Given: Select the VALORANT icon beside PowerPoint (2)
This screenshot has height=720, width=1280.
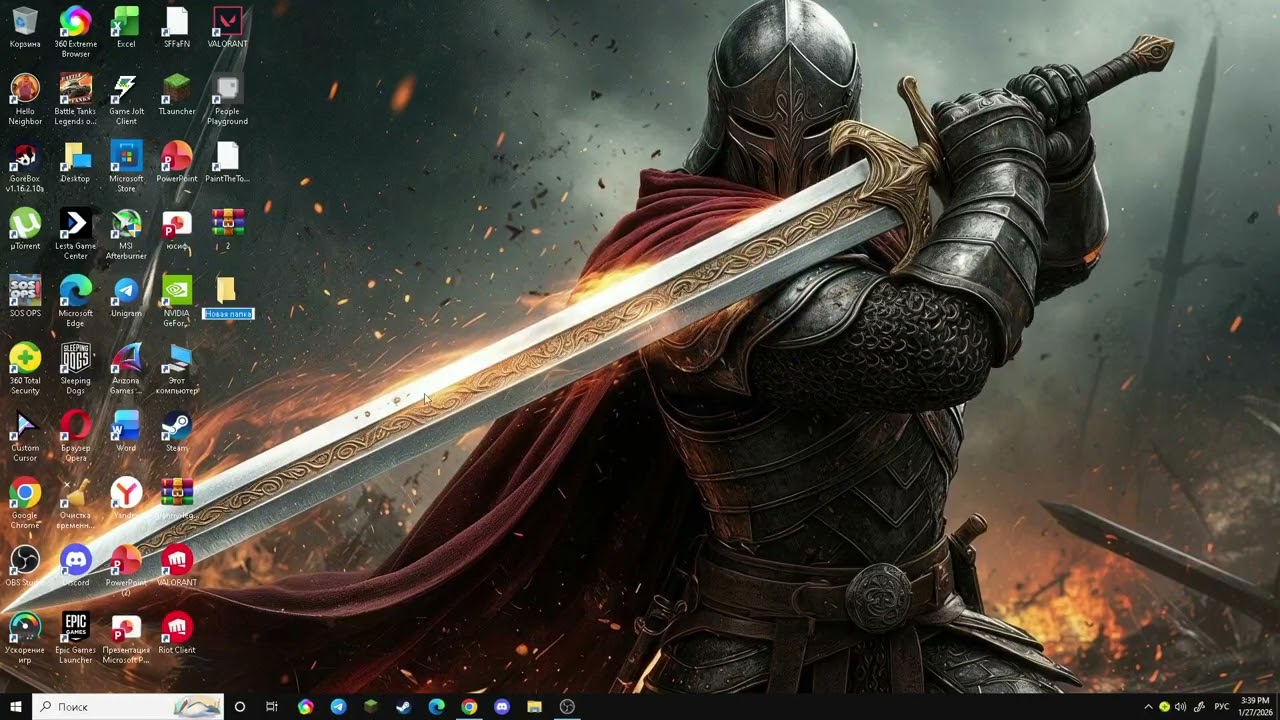Looking at the screenshot, I should 177,559.
